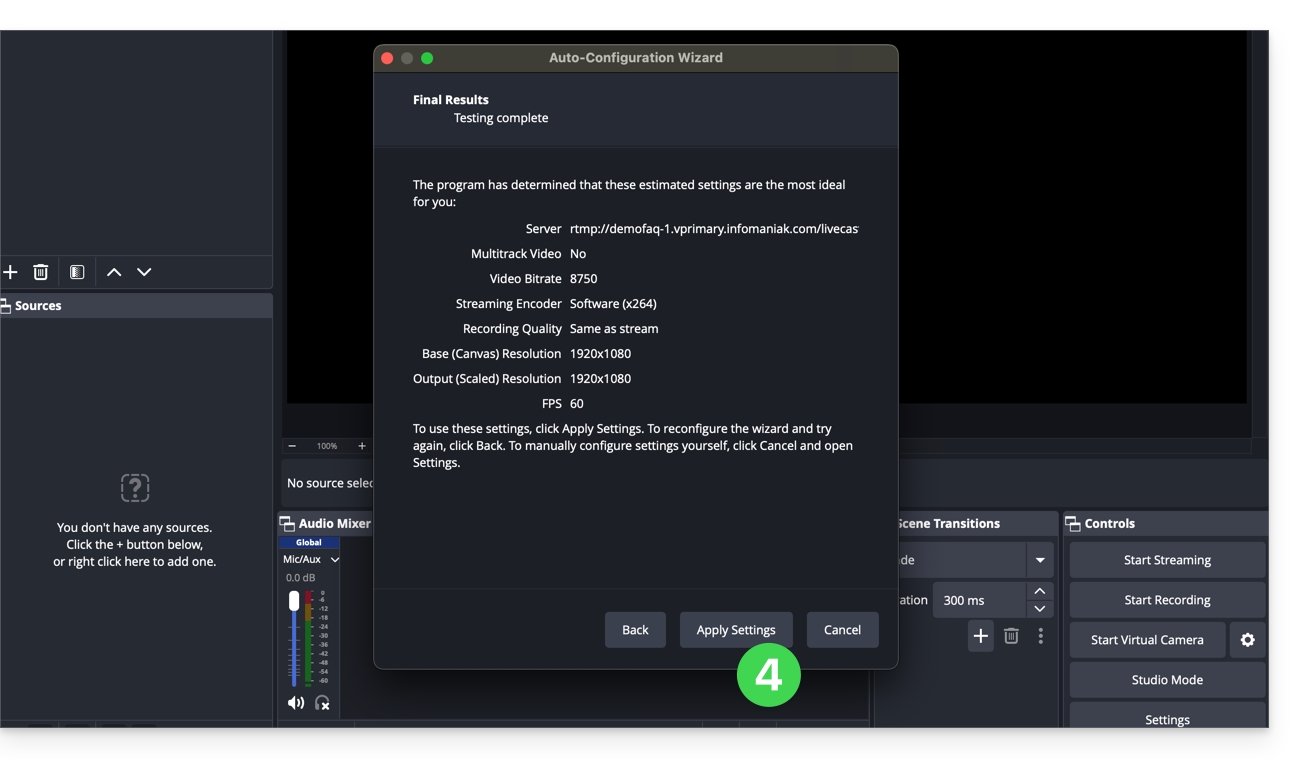Viewport: 1299px width, 758px height.
Task: Click the add scene plus icon above Sources
Action: 11,272
